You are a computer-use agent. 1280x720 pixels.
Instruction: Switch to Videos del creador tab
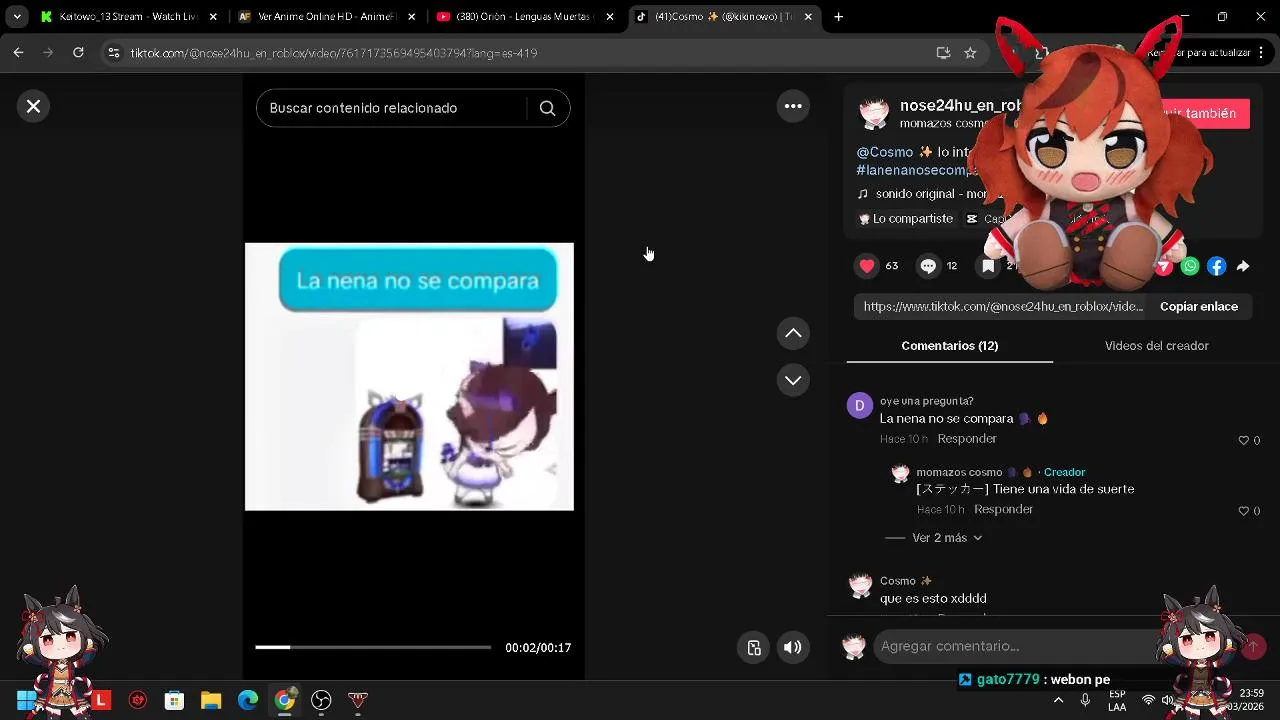[x=1156, y=345]
